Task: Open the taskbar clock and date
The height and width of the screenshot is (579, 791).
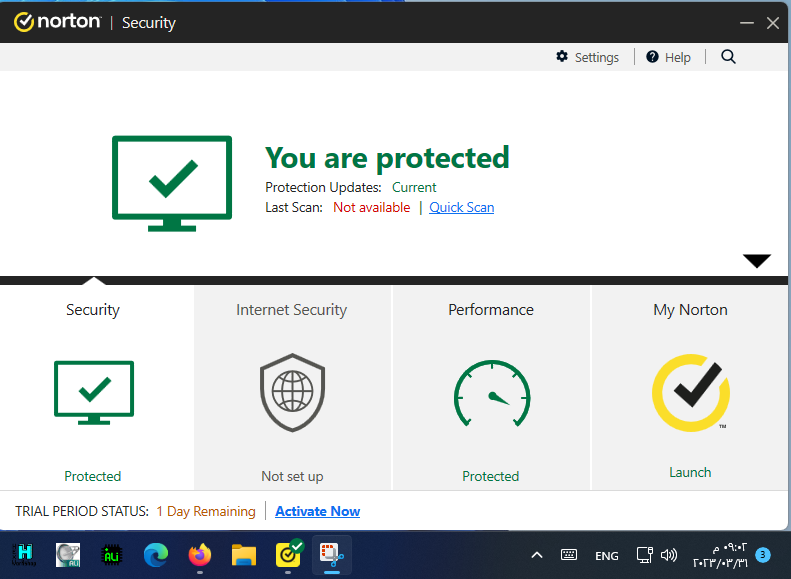Action: click(720, 555)
